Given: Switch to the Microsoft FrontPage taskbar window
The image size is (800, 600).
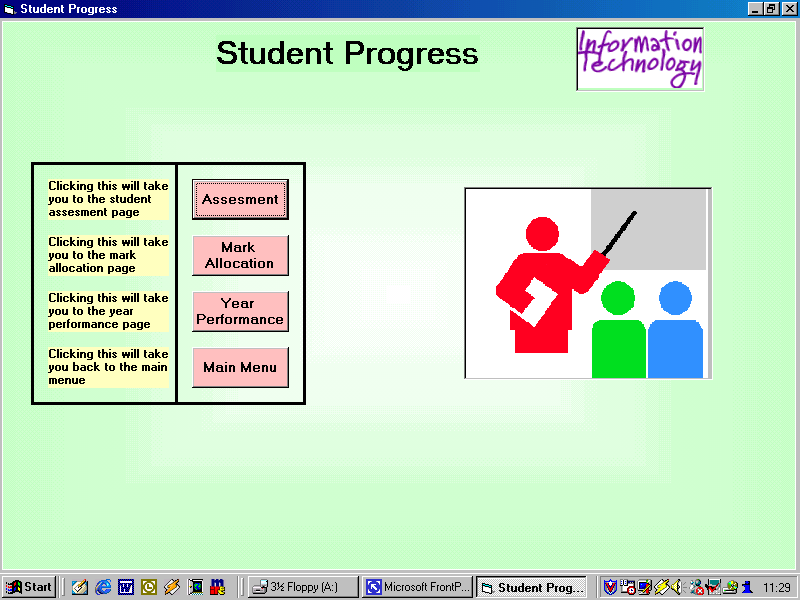Looking at the screenshot, I should pyautogui.click(x=417, y=587).
